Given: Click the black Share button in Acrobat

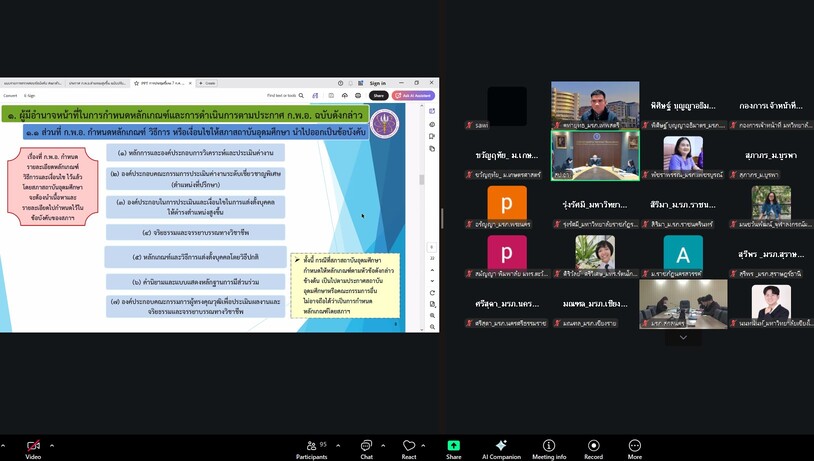Looking at the screenshot, I should (x=378, y=96).
